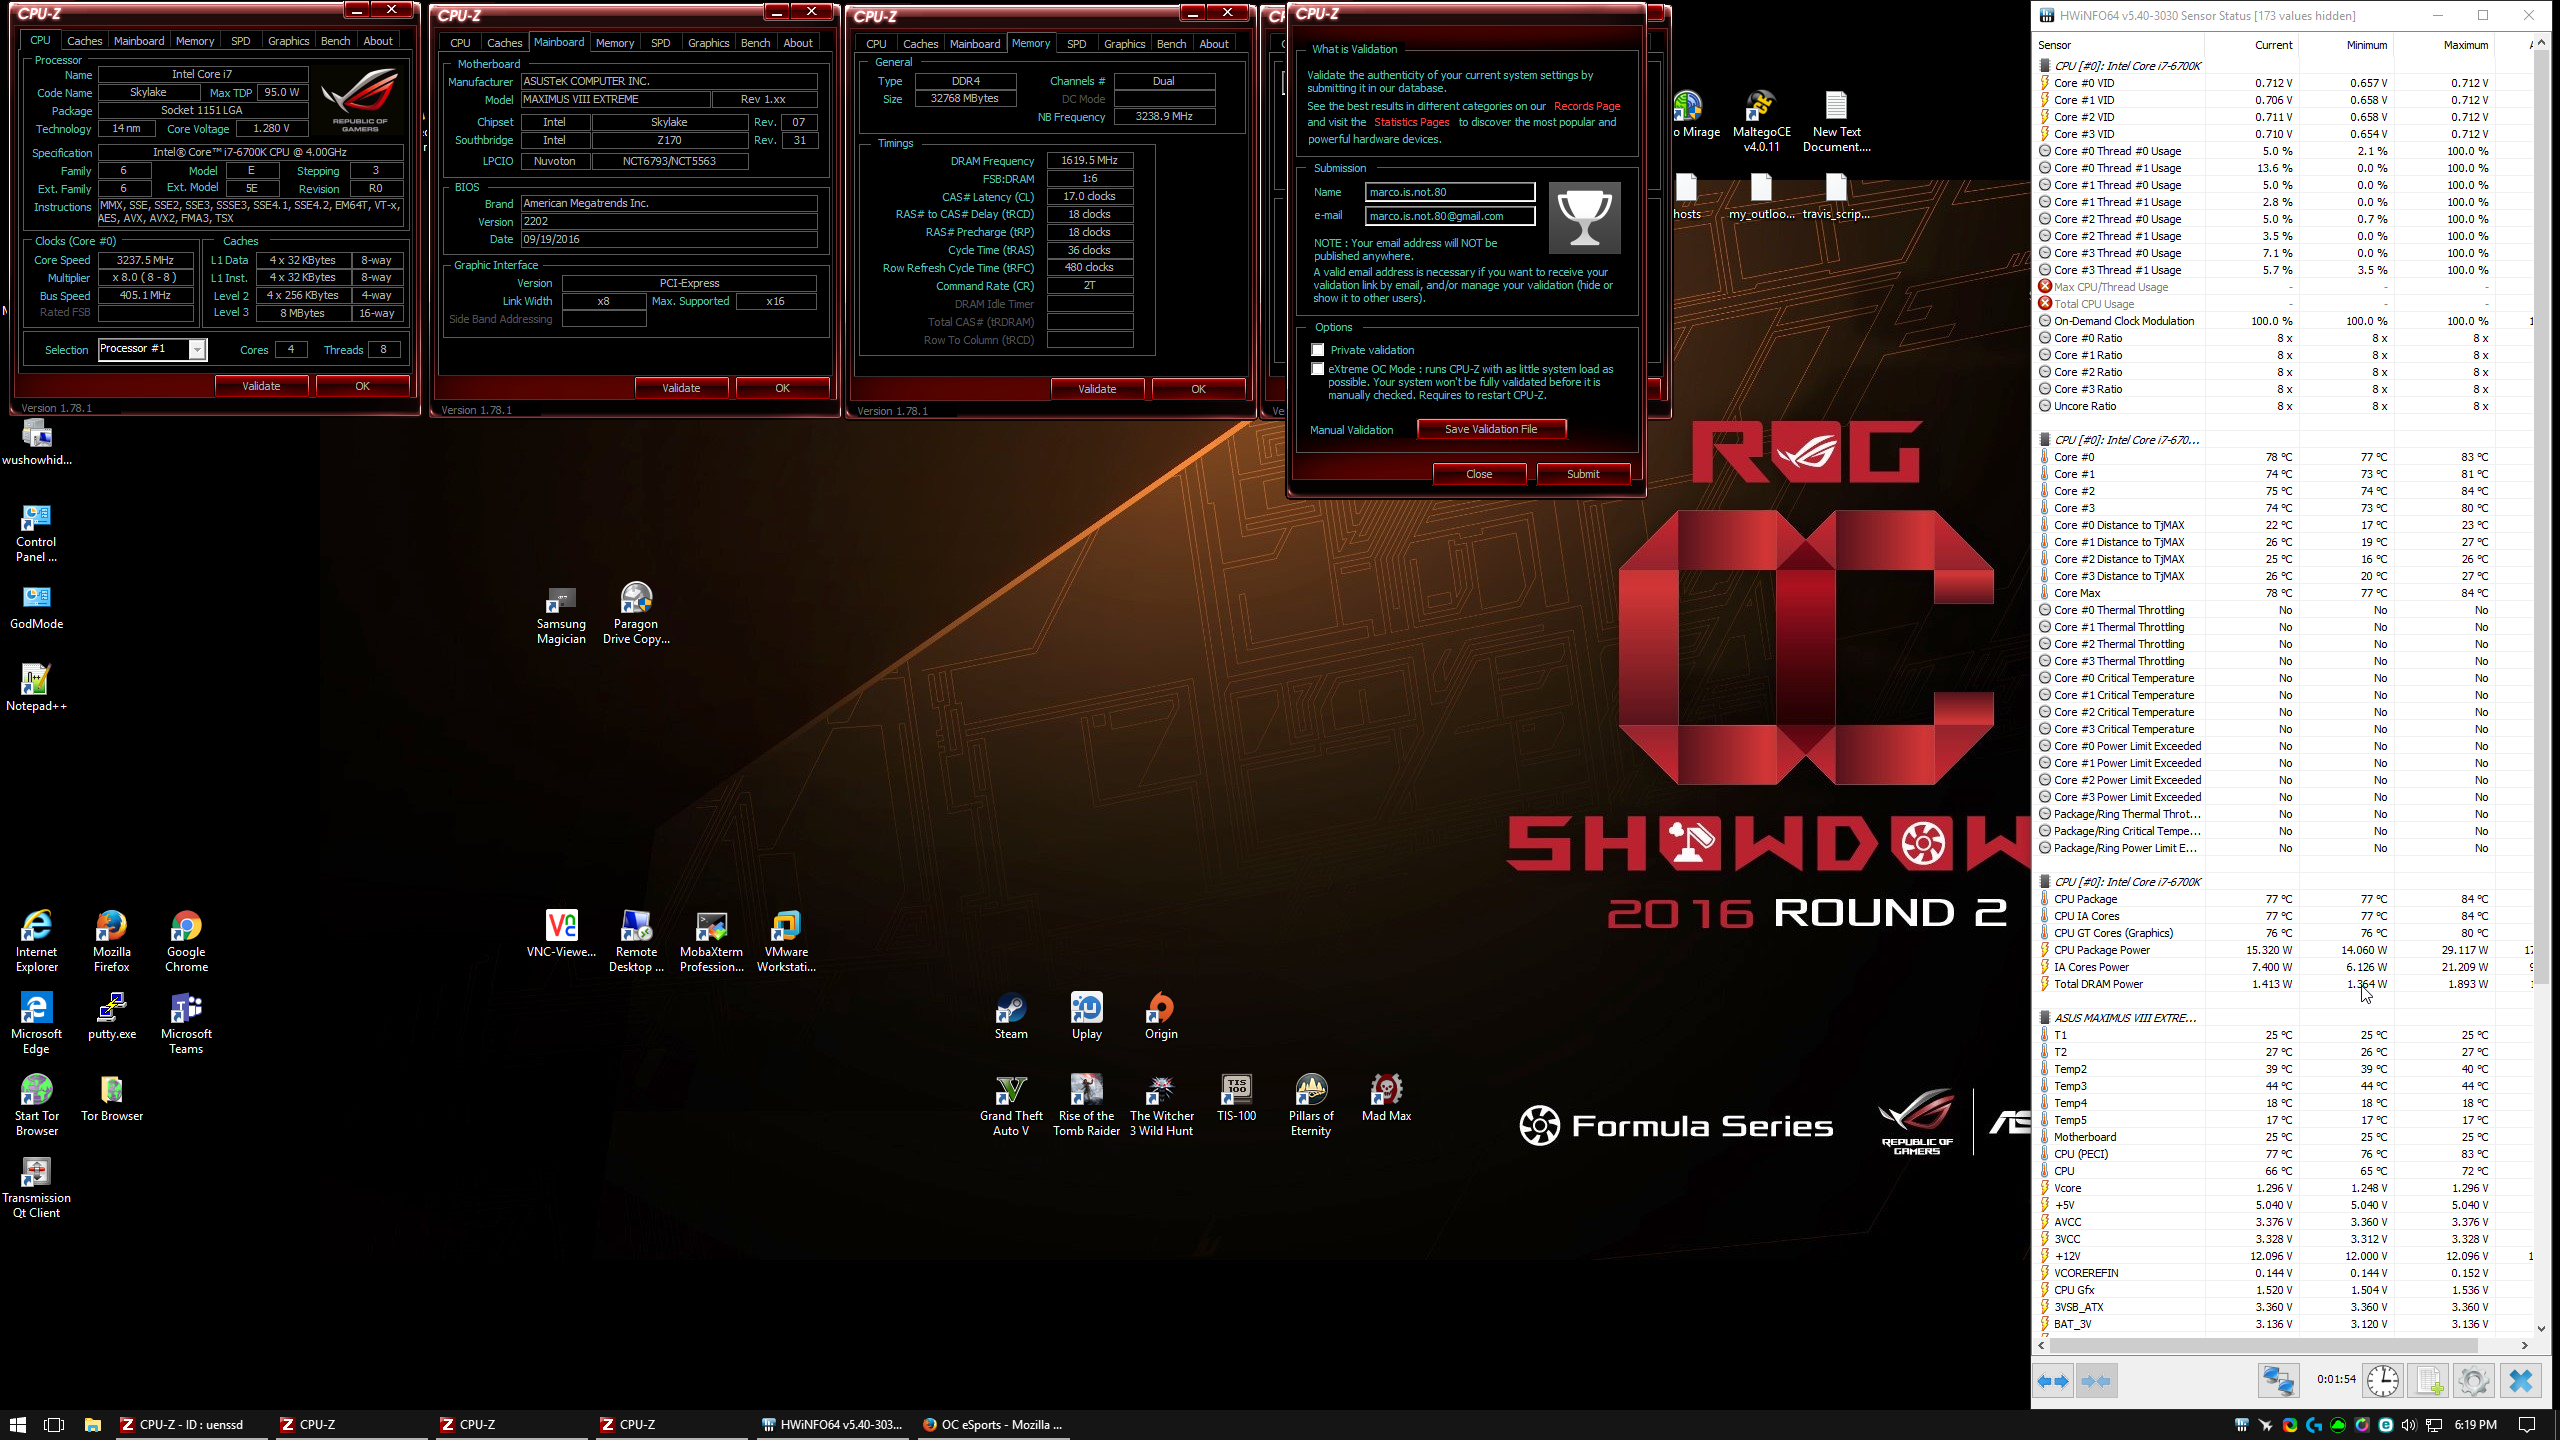
Task: Switch to Caches tab in first CPU-Z window
Action: tap(84, 41)
